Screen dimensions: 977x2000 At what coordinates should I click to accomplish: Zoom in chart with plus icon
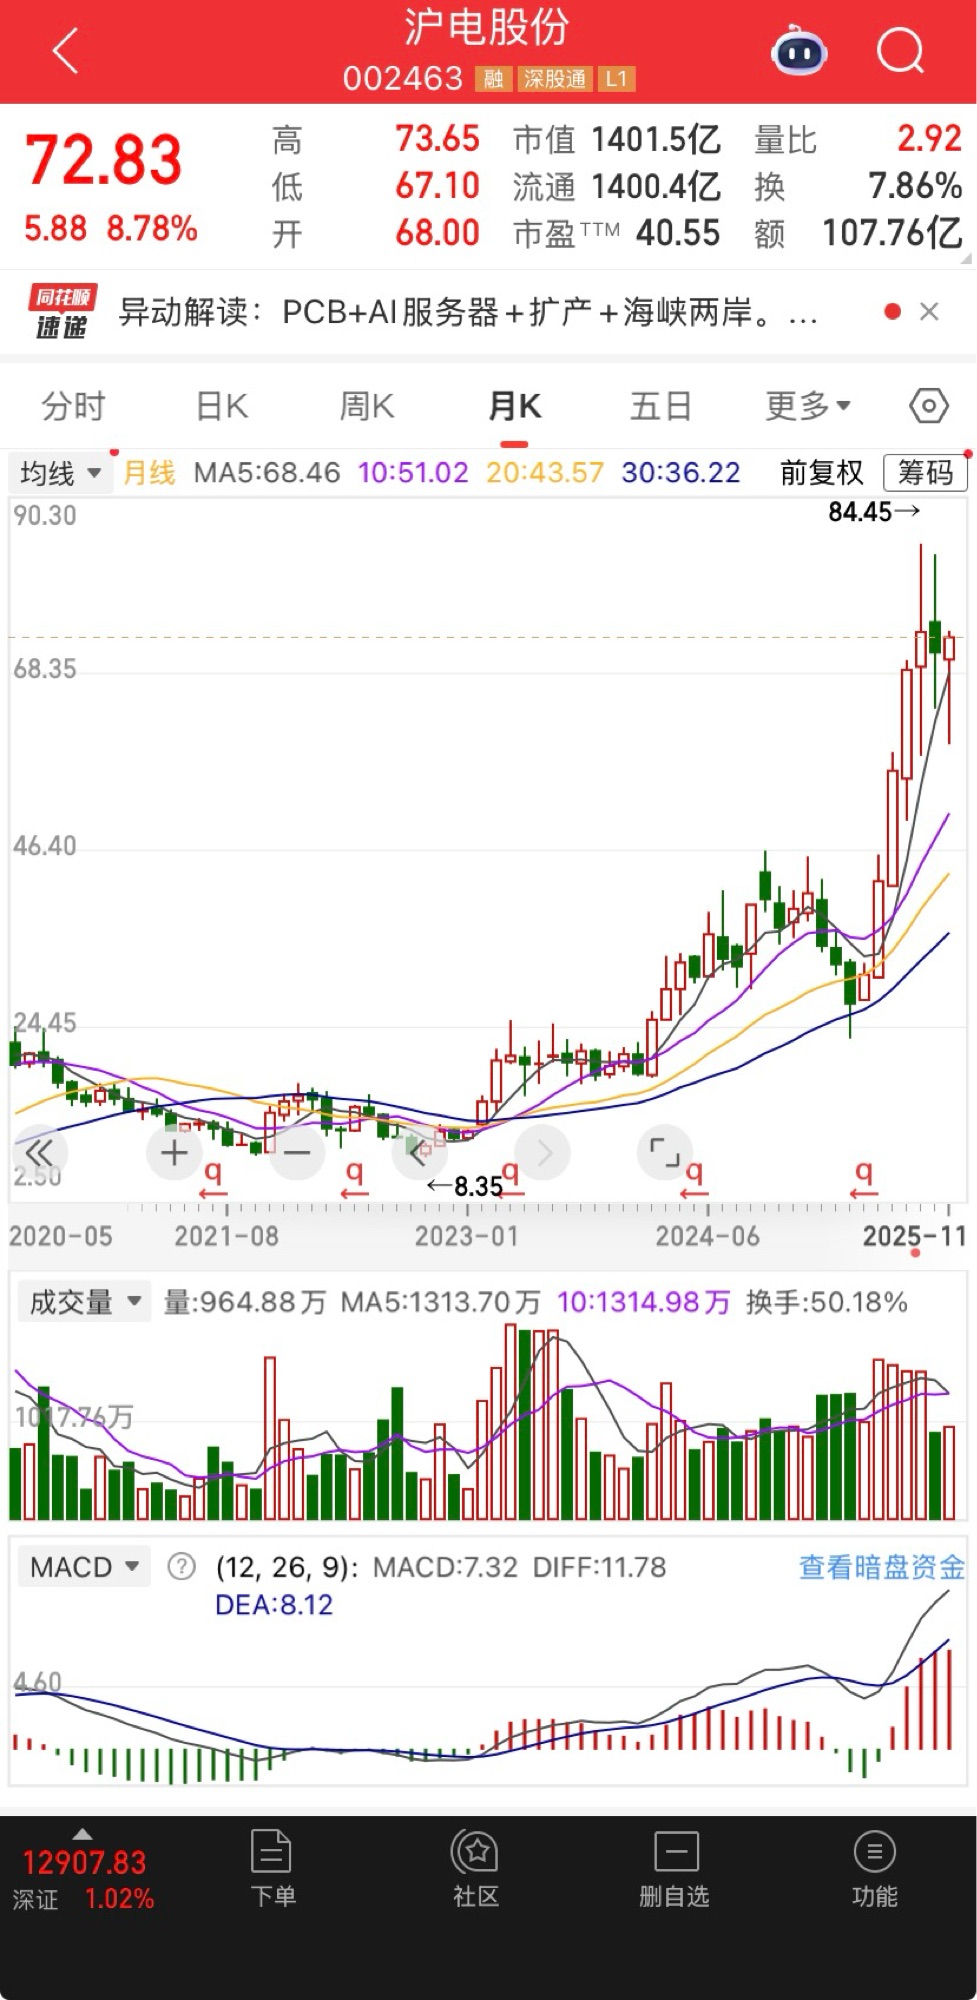174,1153
